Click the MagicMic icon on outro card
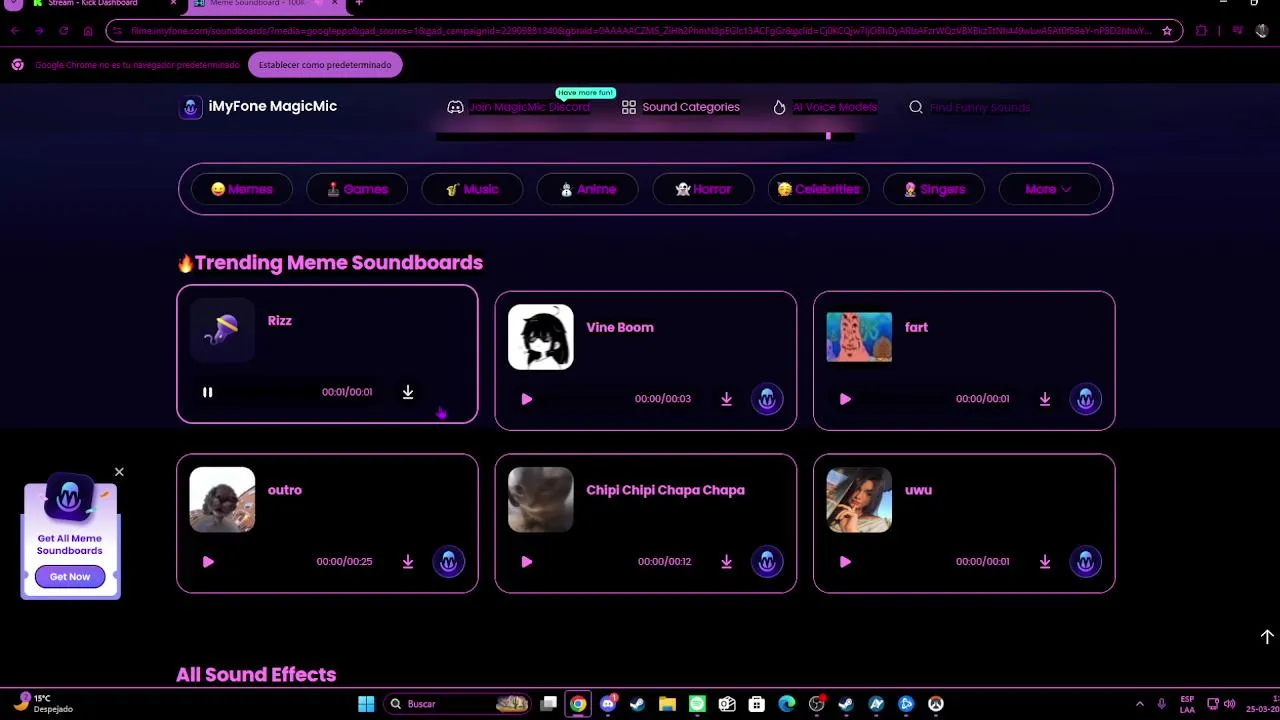Screen dimensions: 1280x720 pyautogui.click(x=449, y=562)
